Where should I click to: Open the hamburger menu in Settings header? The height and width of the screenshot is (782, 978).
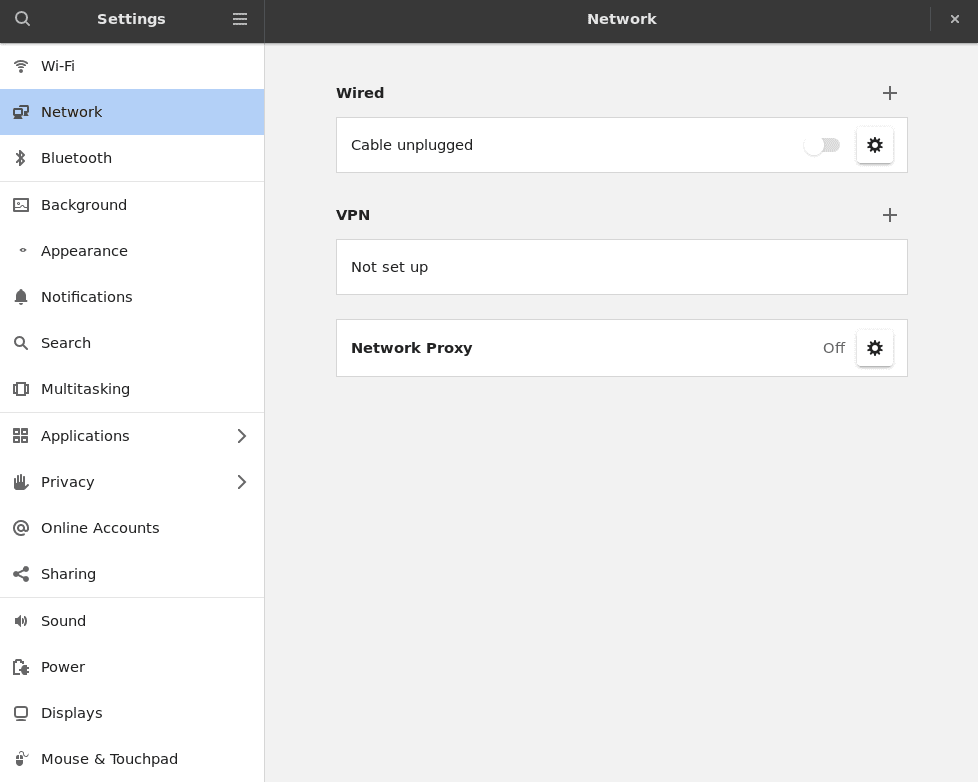pyautogui.click(x=240, y=19)
